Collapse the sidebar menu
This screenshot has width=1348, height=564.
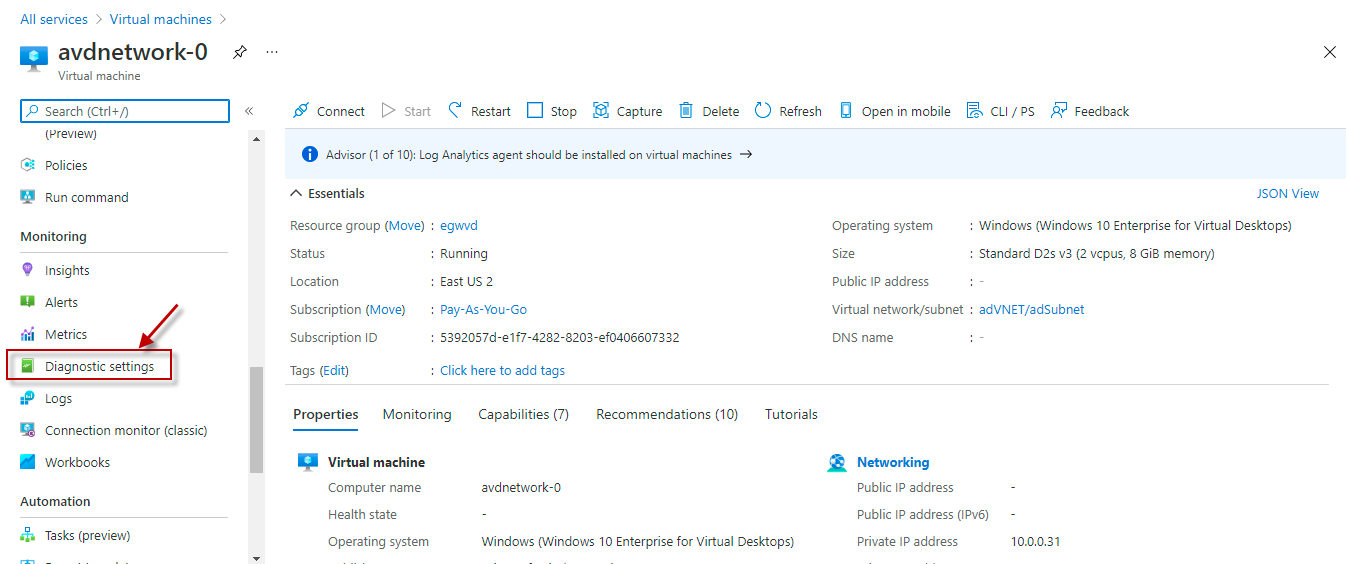[249, 111]
